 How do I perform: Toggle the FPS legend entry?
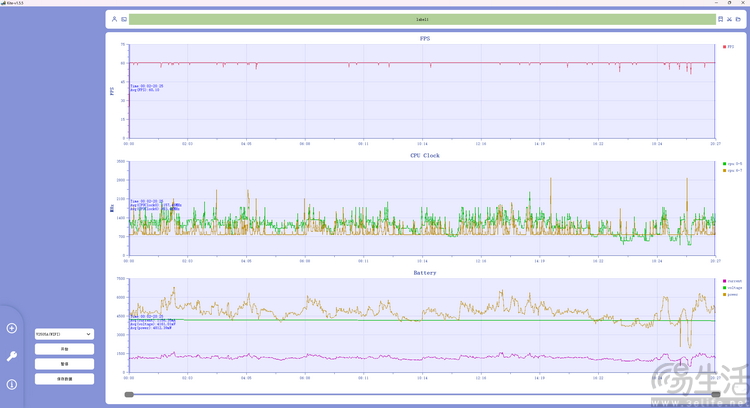[730, 46]
